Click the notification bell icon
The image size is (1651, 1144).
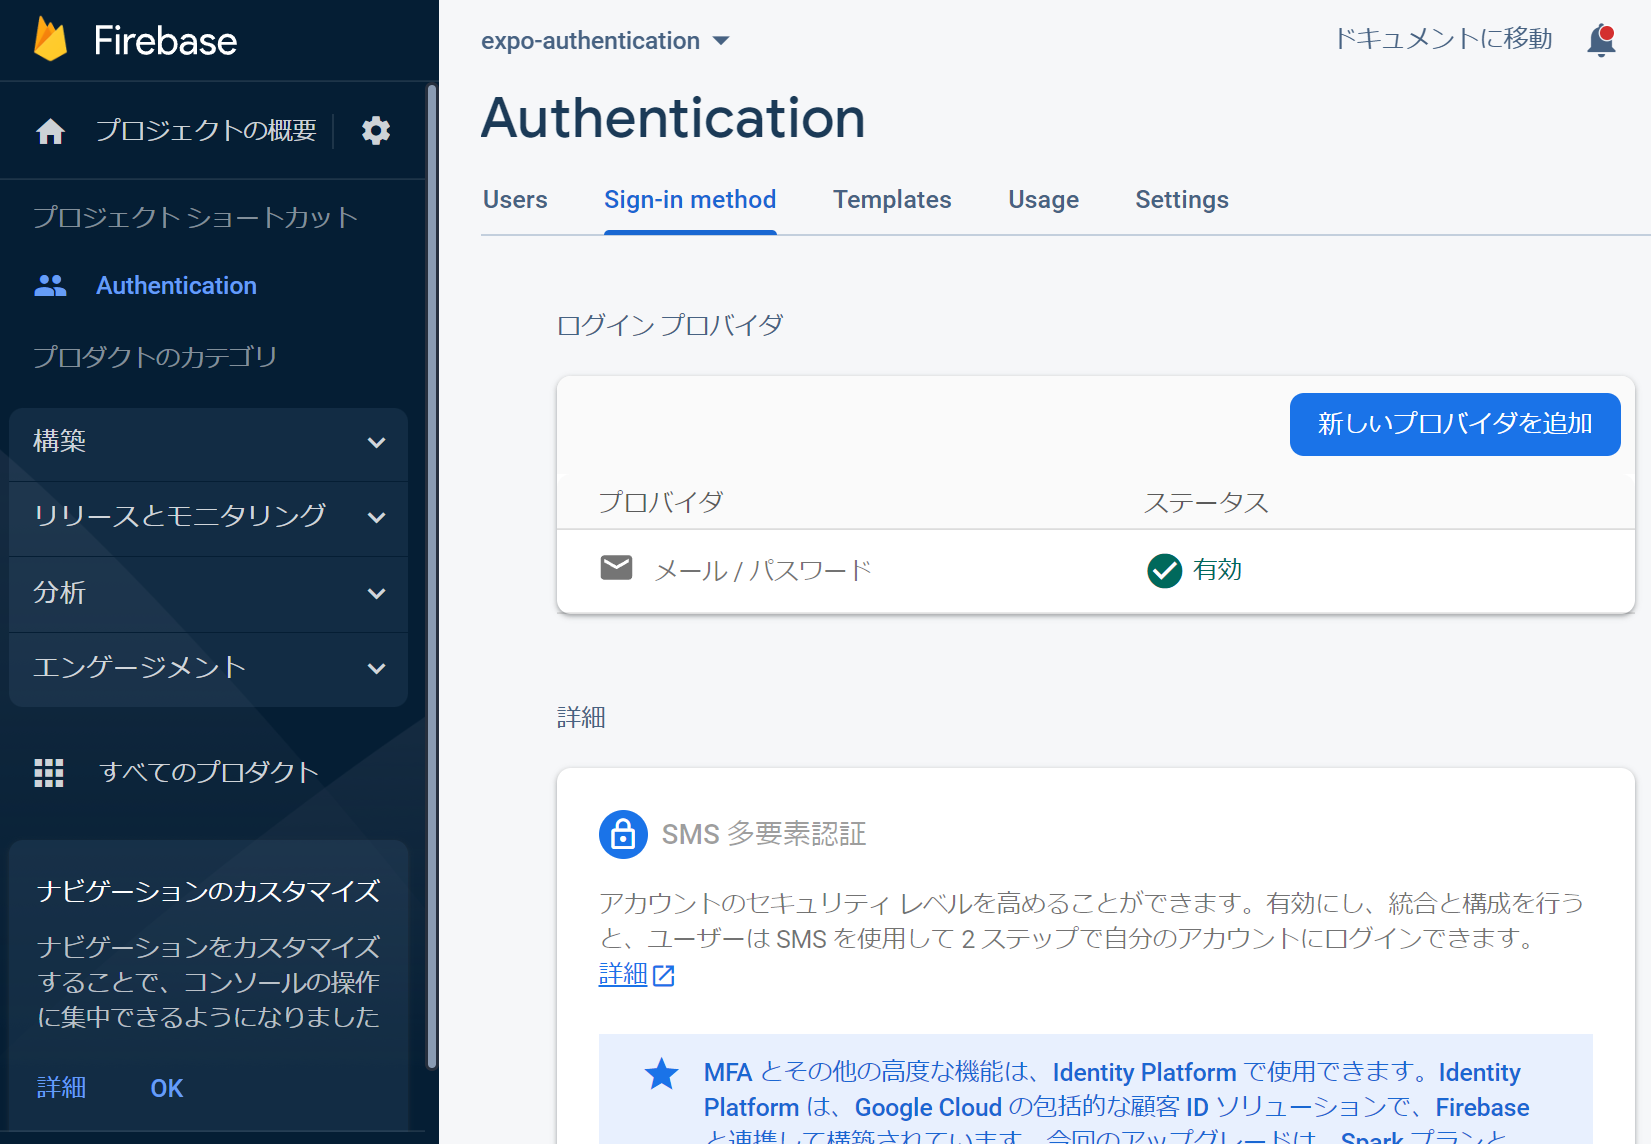coord(1601,40)
